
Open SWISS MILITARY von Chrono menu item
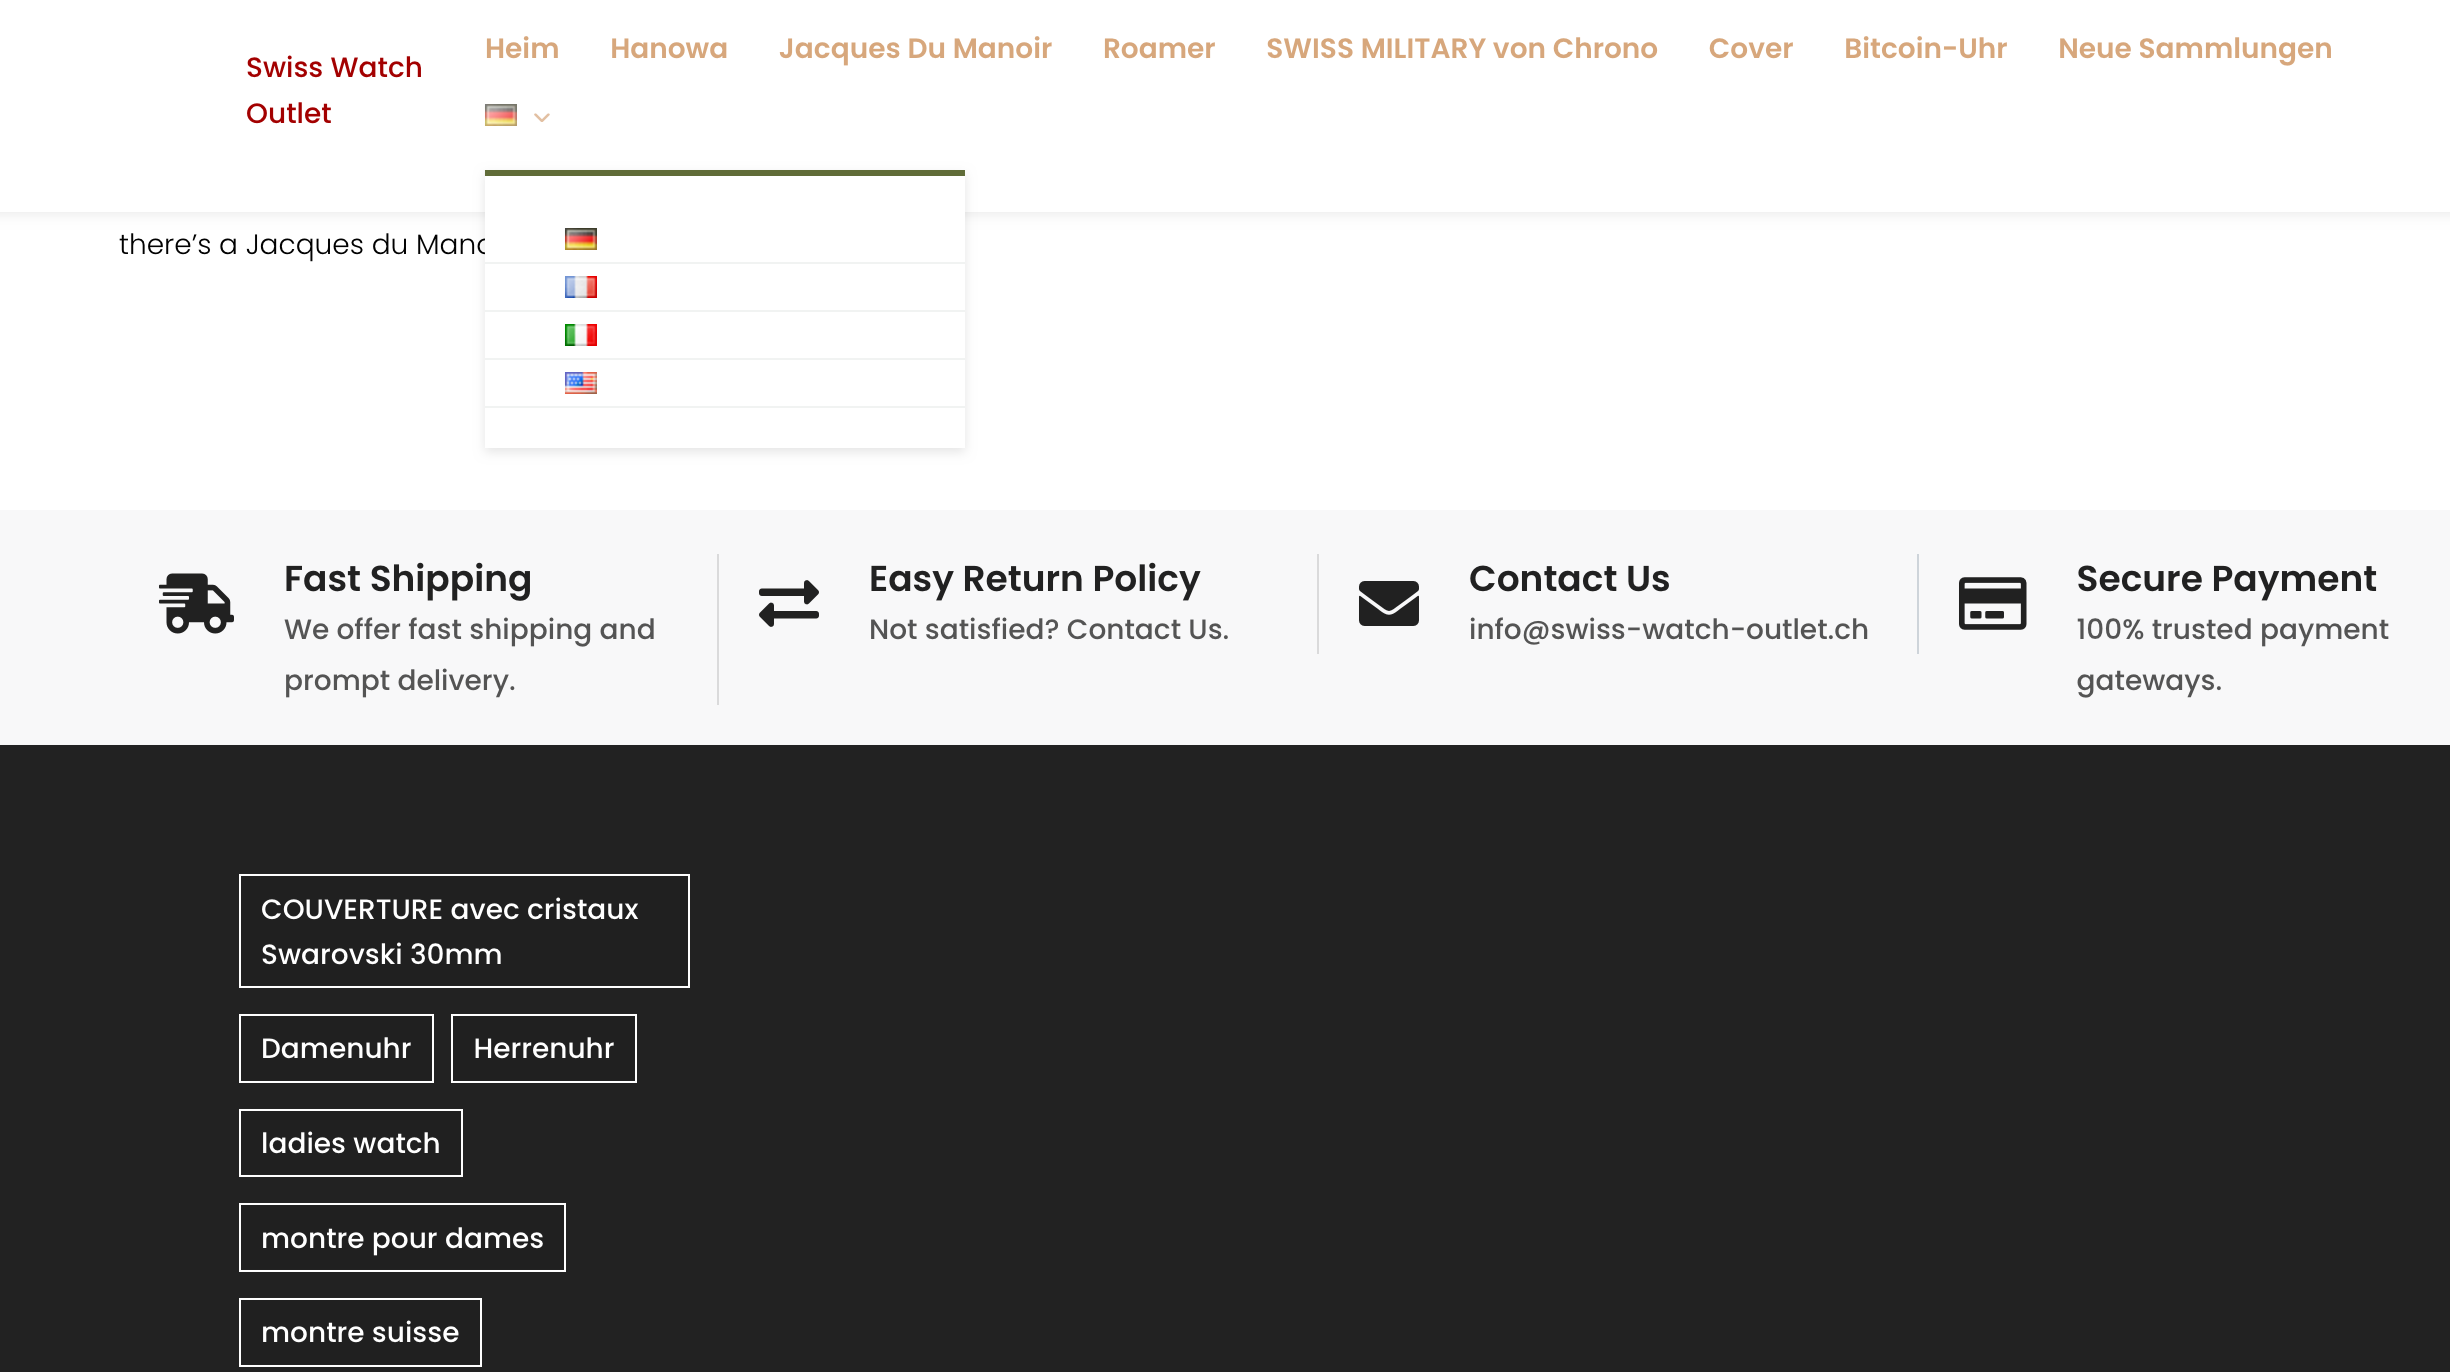click(x=1462, y=48)
